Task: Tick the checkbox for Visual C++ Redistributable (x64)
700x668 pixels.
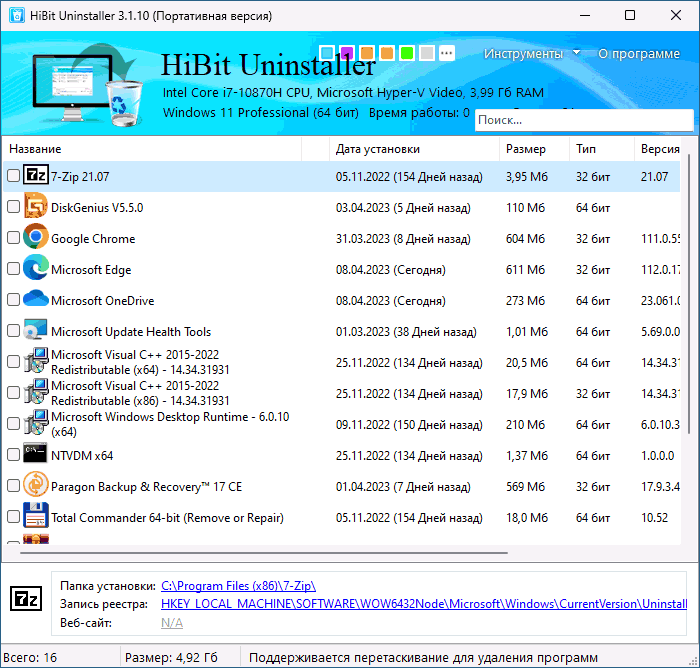Action: pos(13,361)
